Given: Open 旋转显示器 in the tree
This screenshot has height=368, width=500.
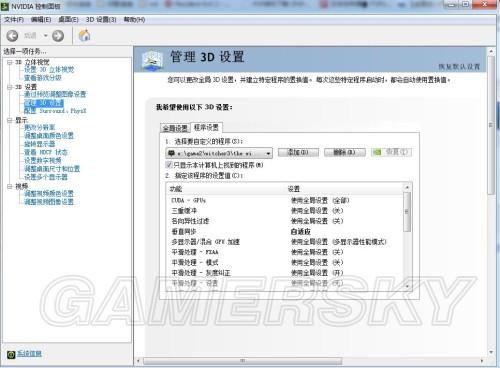Looking at the screenshot, I should pyautogui.click(x=40, y=144).
